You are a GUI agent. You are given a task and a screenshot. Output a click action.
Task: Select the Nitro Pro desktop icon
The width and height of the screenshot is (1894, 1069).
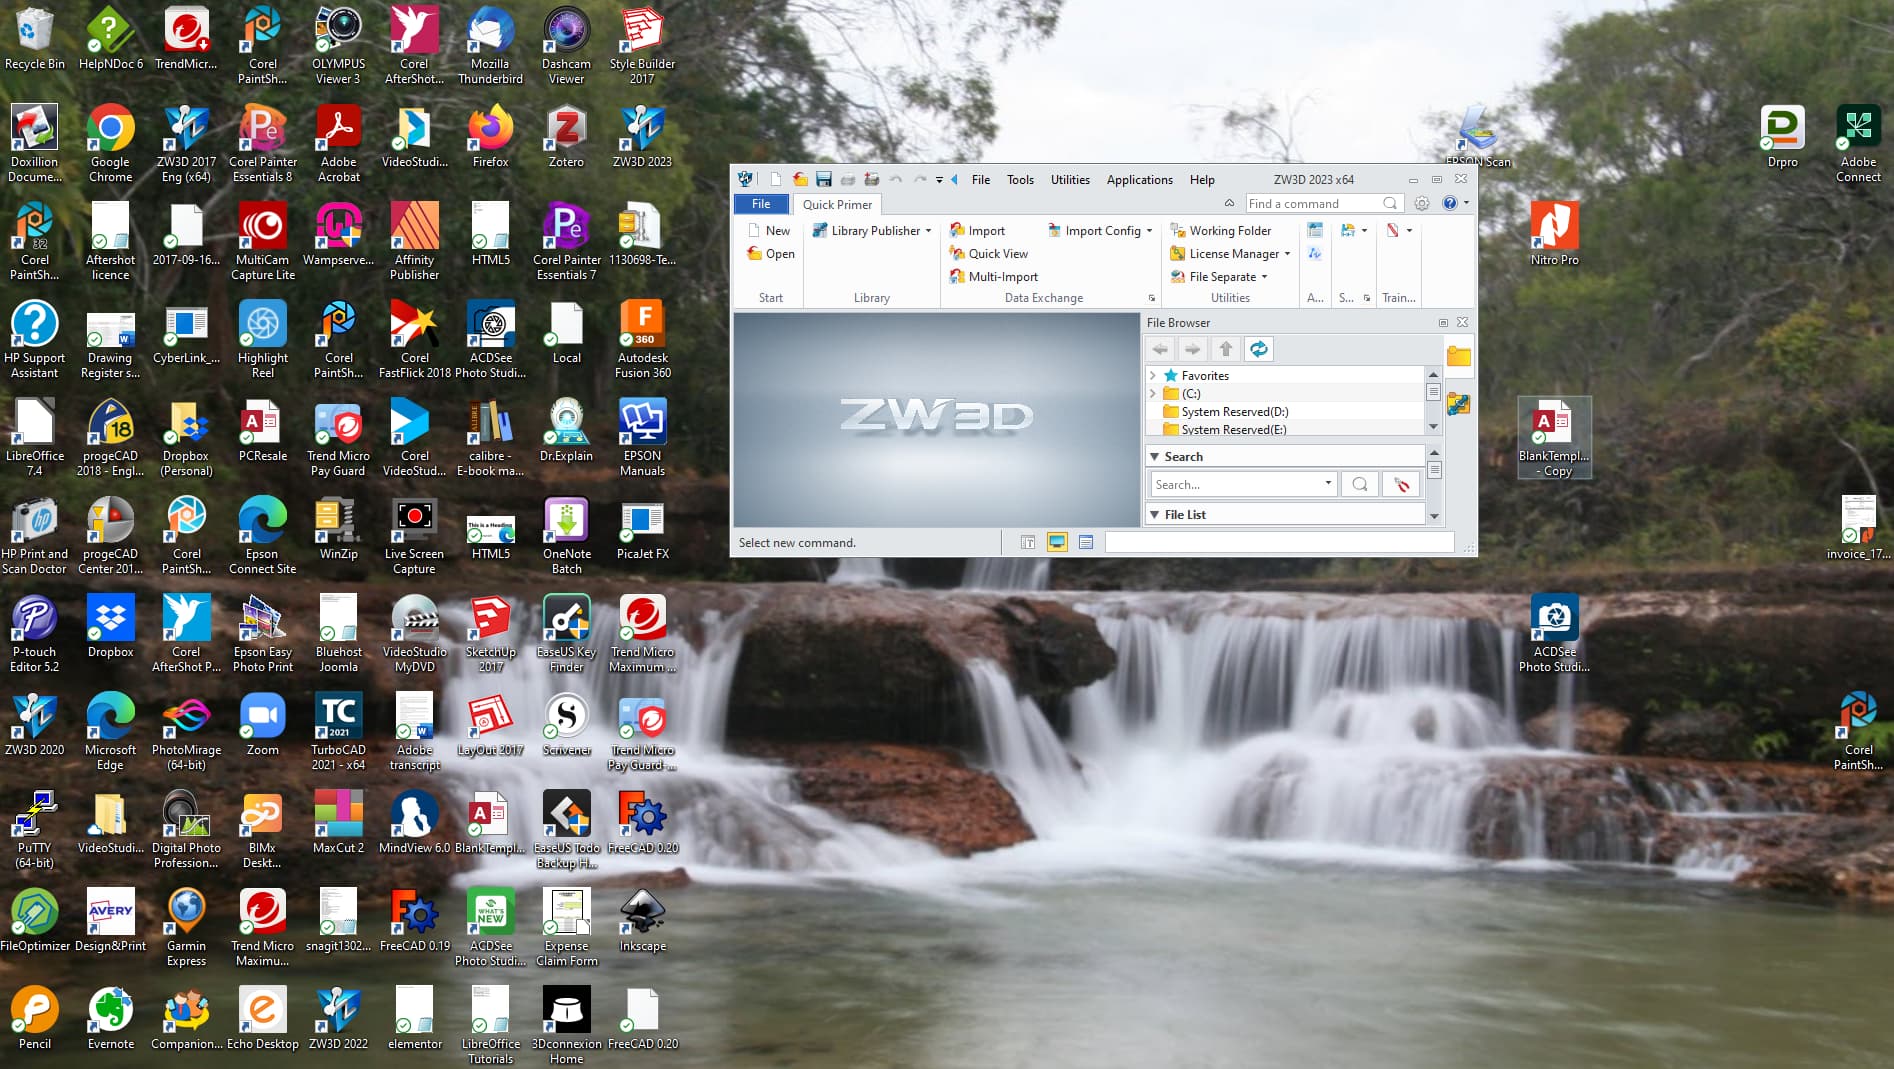point(1554,234)
